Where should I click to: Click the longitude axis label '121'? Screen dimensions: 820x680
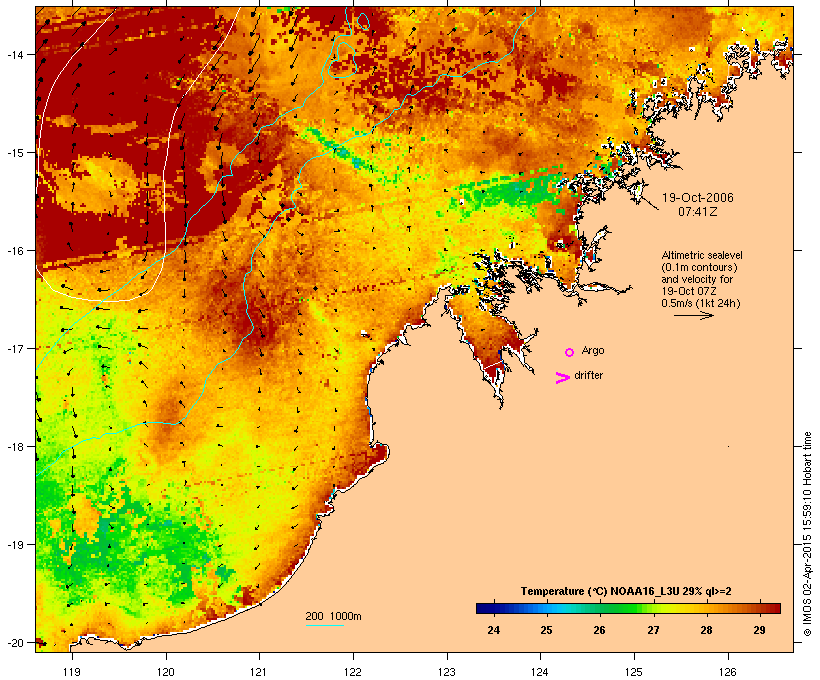click(259, 672)
